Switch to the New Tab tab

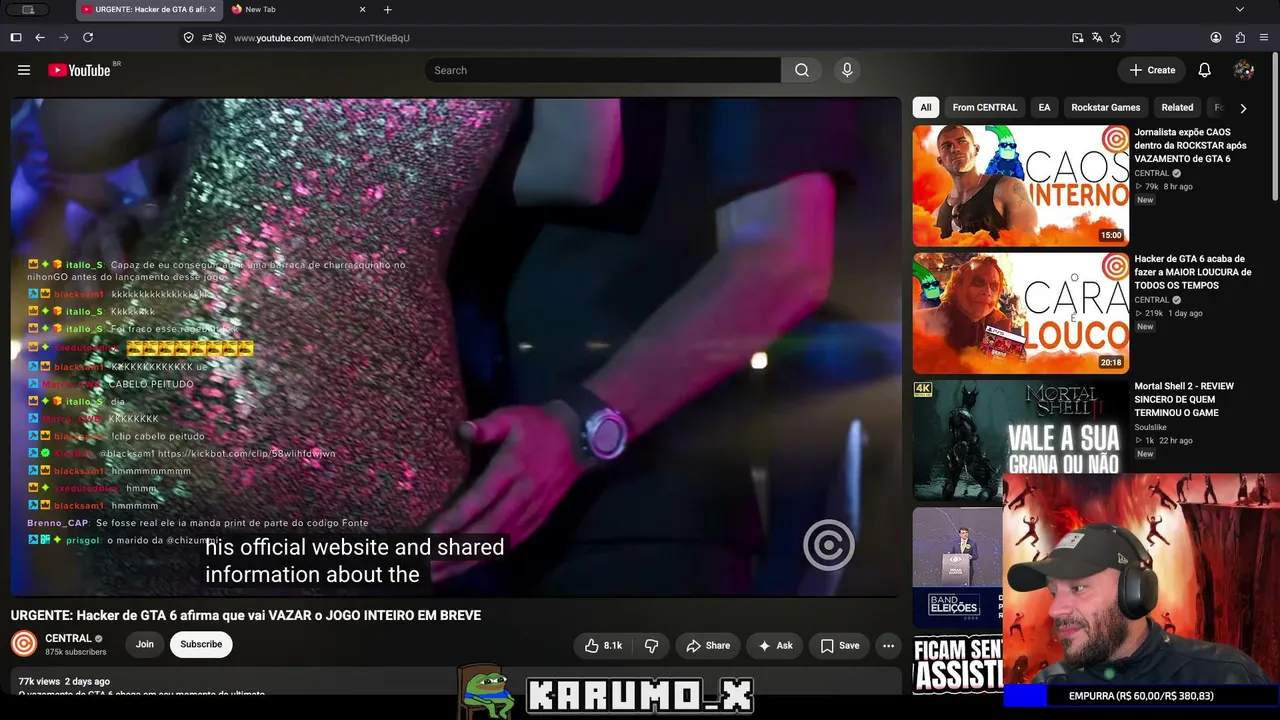[x=299, y=10]
